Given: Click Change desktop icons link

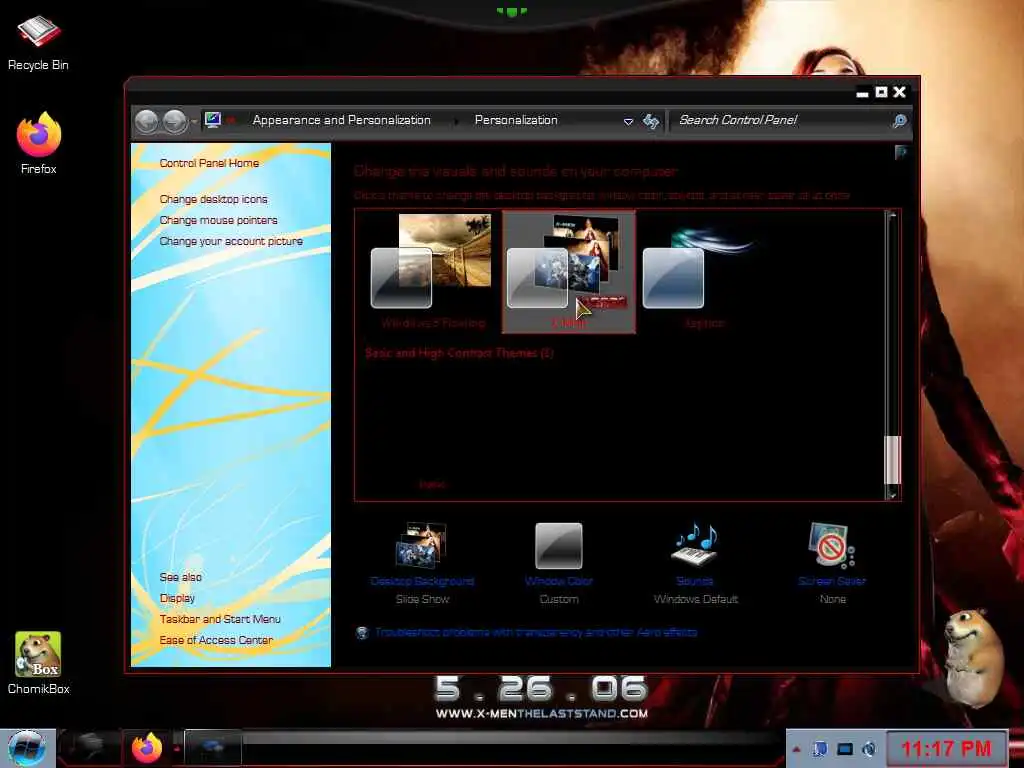Looking at the screenshot, I should point(214,199).
